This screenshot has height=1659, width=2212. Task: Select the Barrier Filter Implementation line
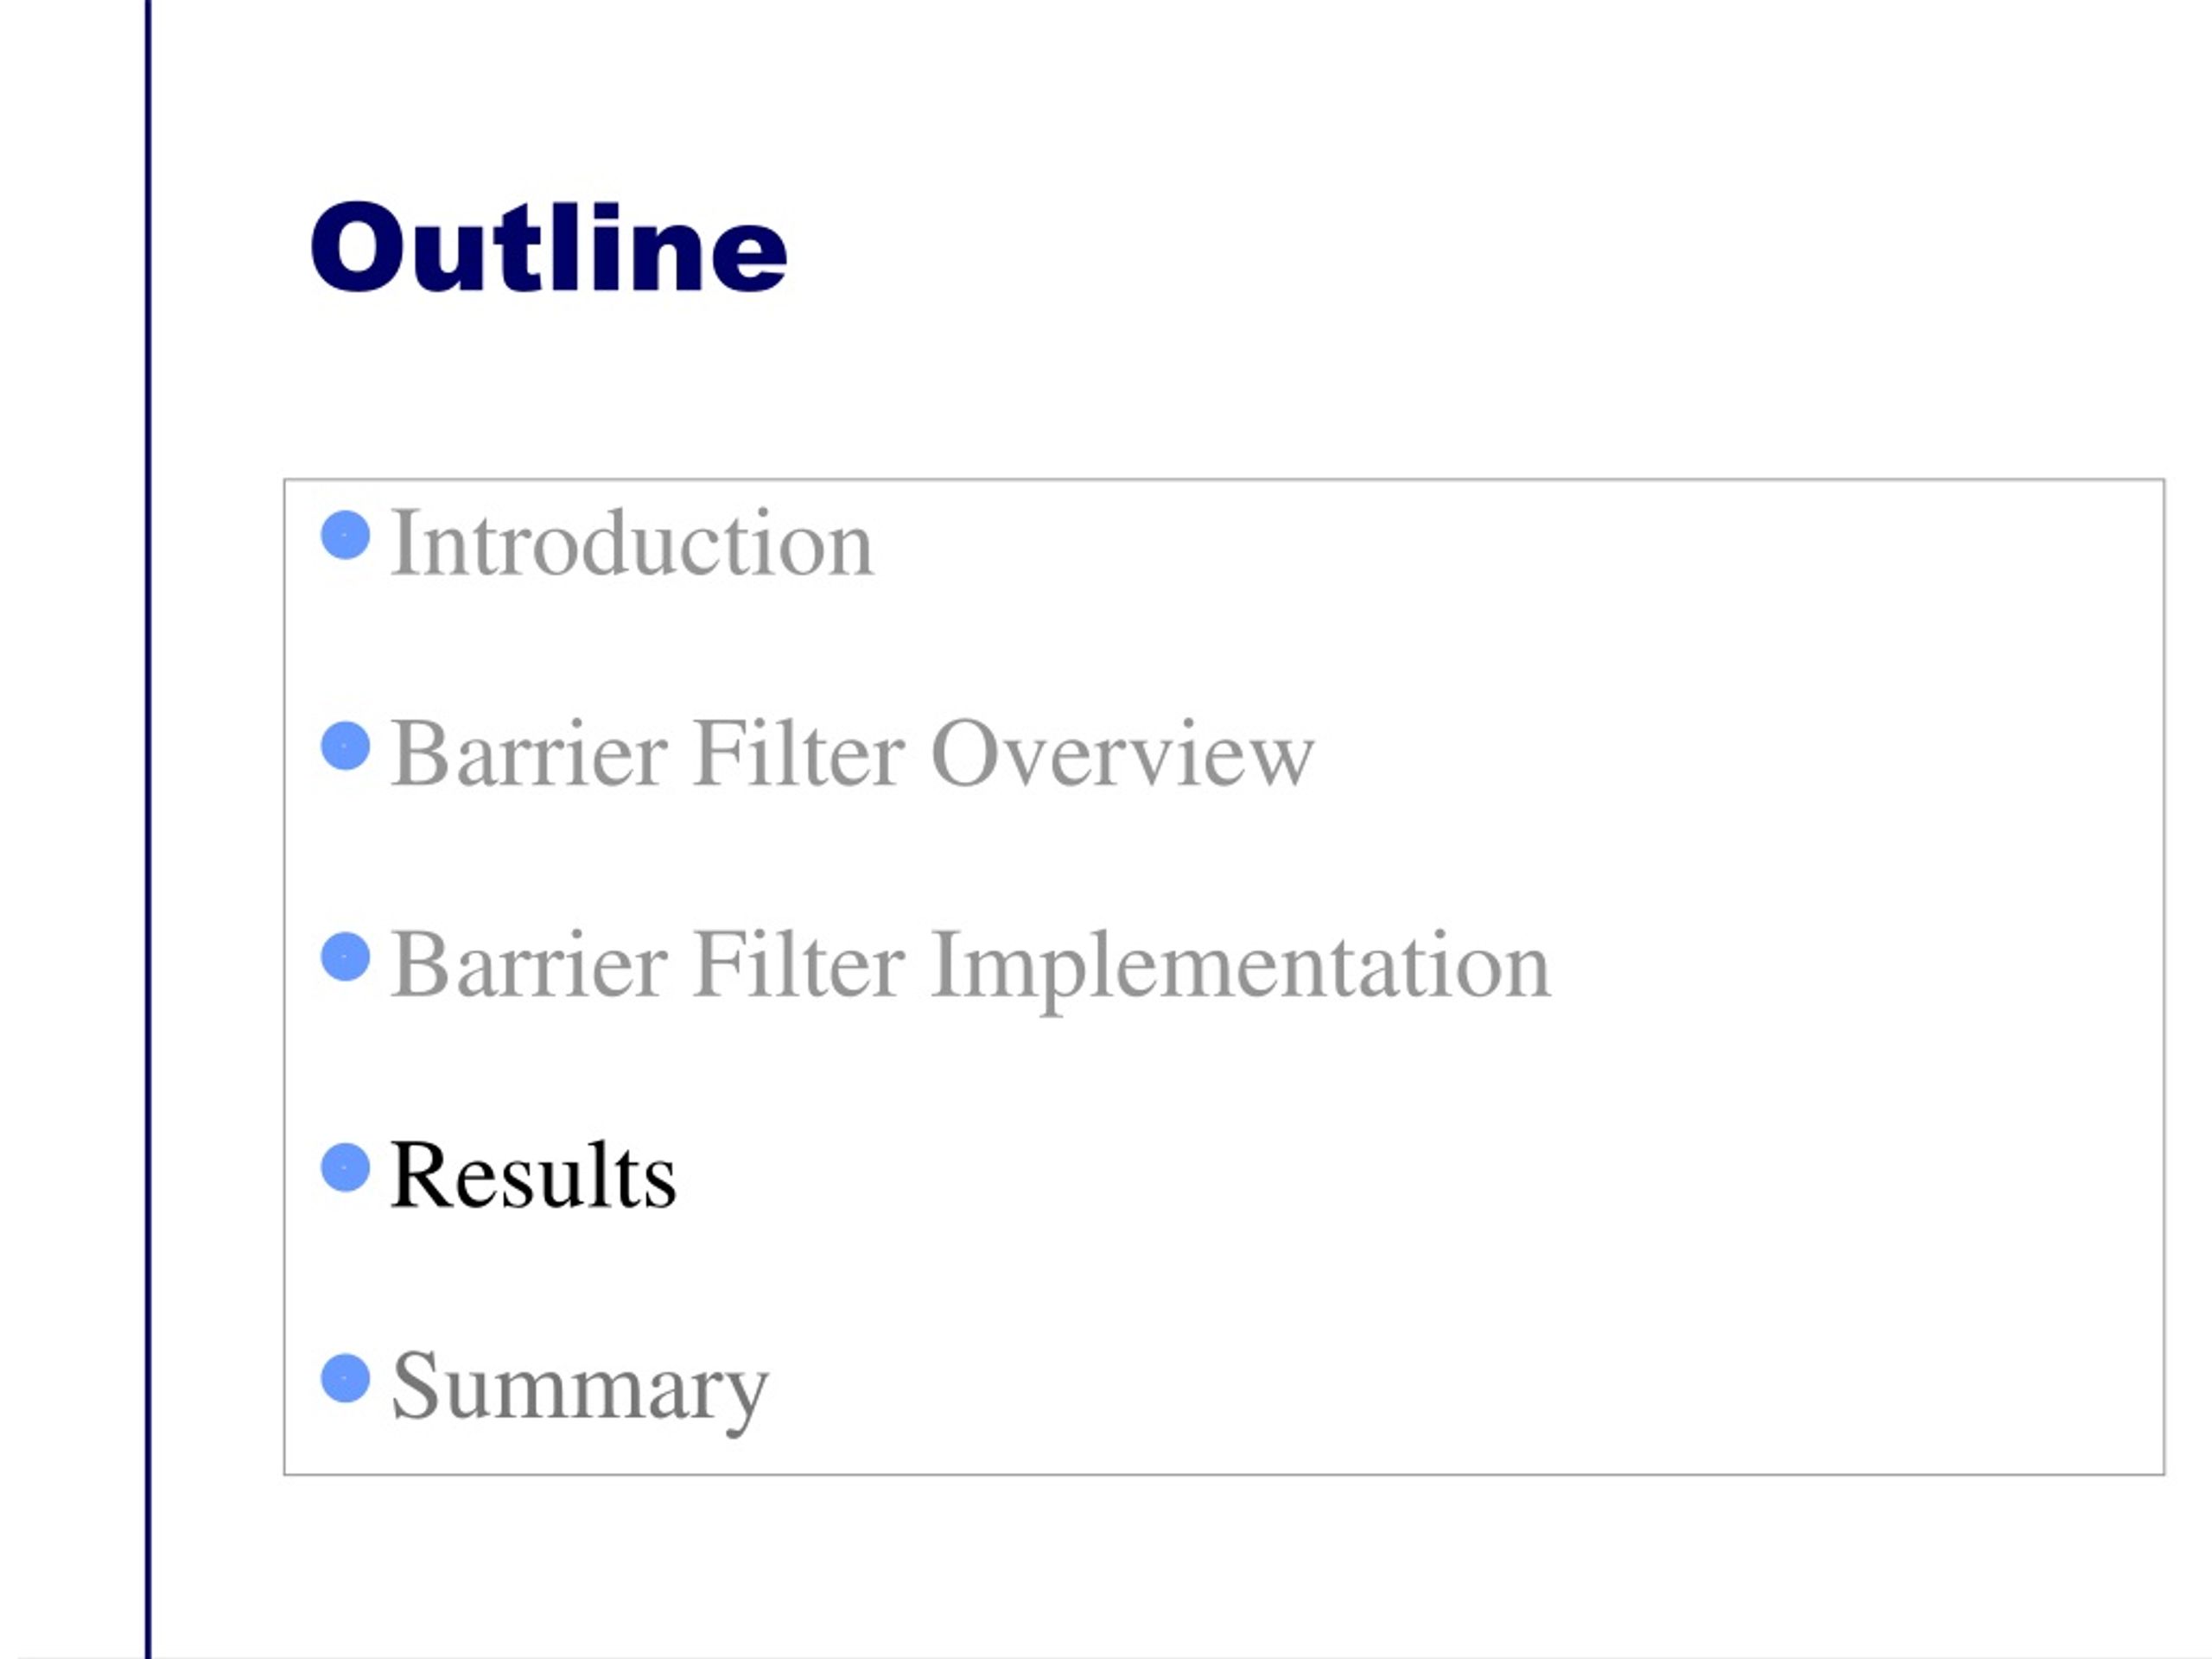pyautogui.click(x=970, y=966)
